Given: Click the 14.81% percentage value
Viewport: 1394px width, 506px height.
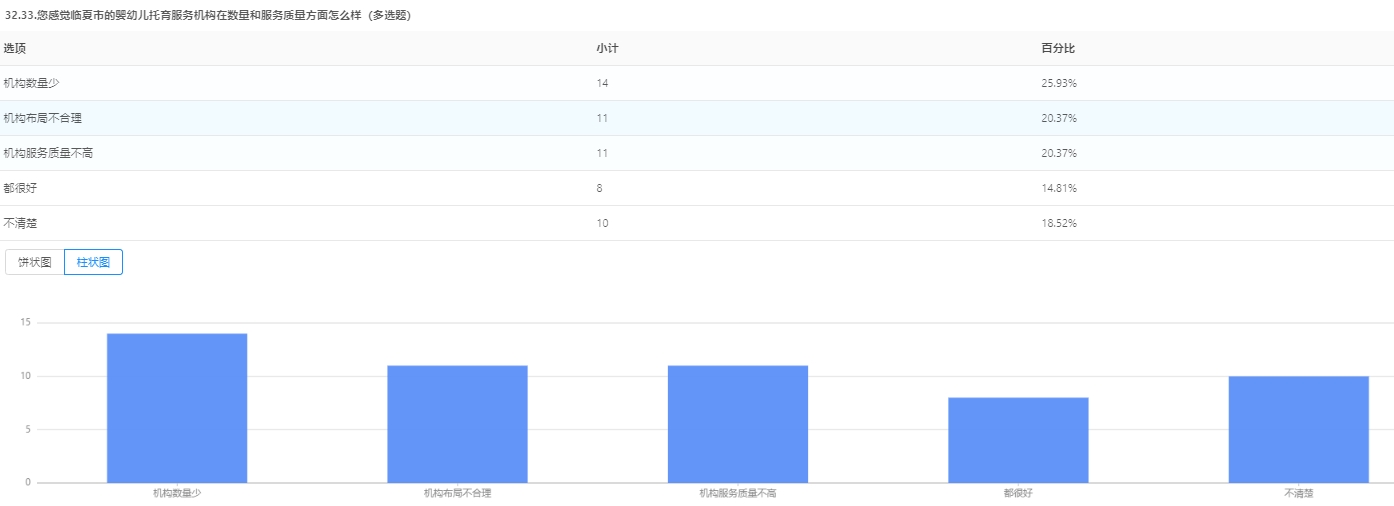Looking at the screenshot, I should (1058, 188).
